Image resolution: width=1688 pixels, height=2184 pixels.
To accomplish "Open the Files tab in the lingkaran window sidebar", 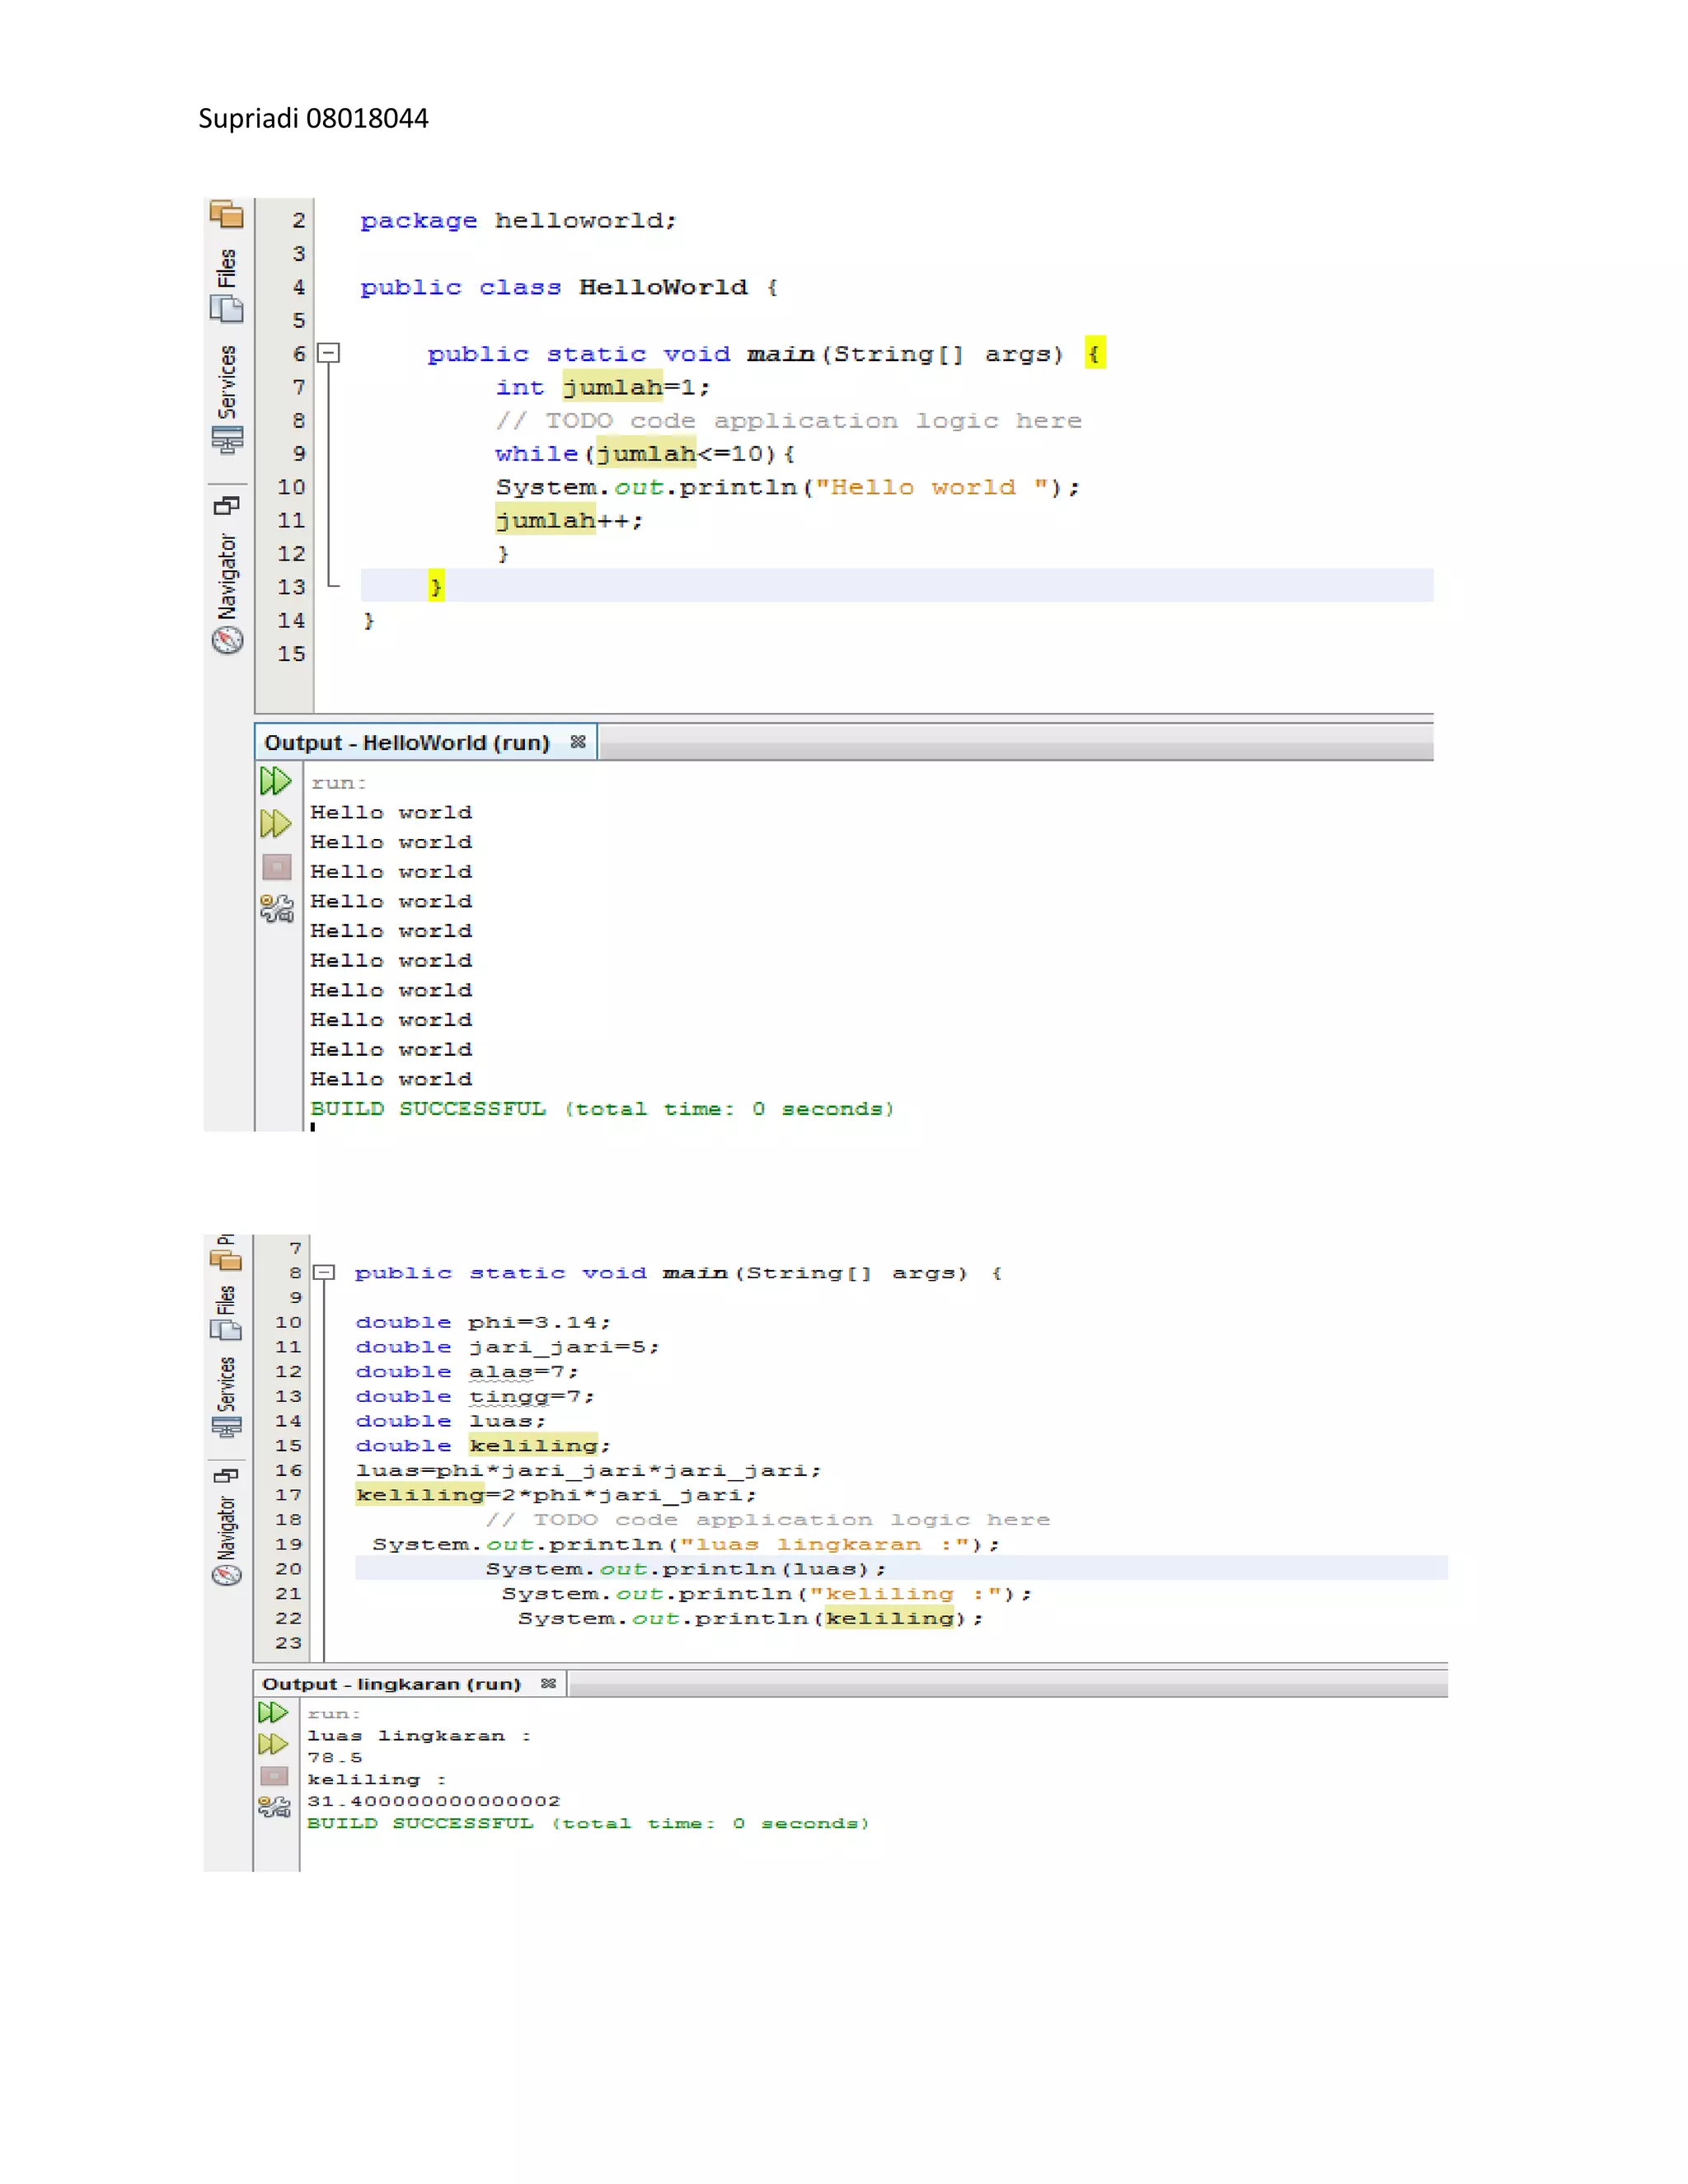I will (226, 1312).
